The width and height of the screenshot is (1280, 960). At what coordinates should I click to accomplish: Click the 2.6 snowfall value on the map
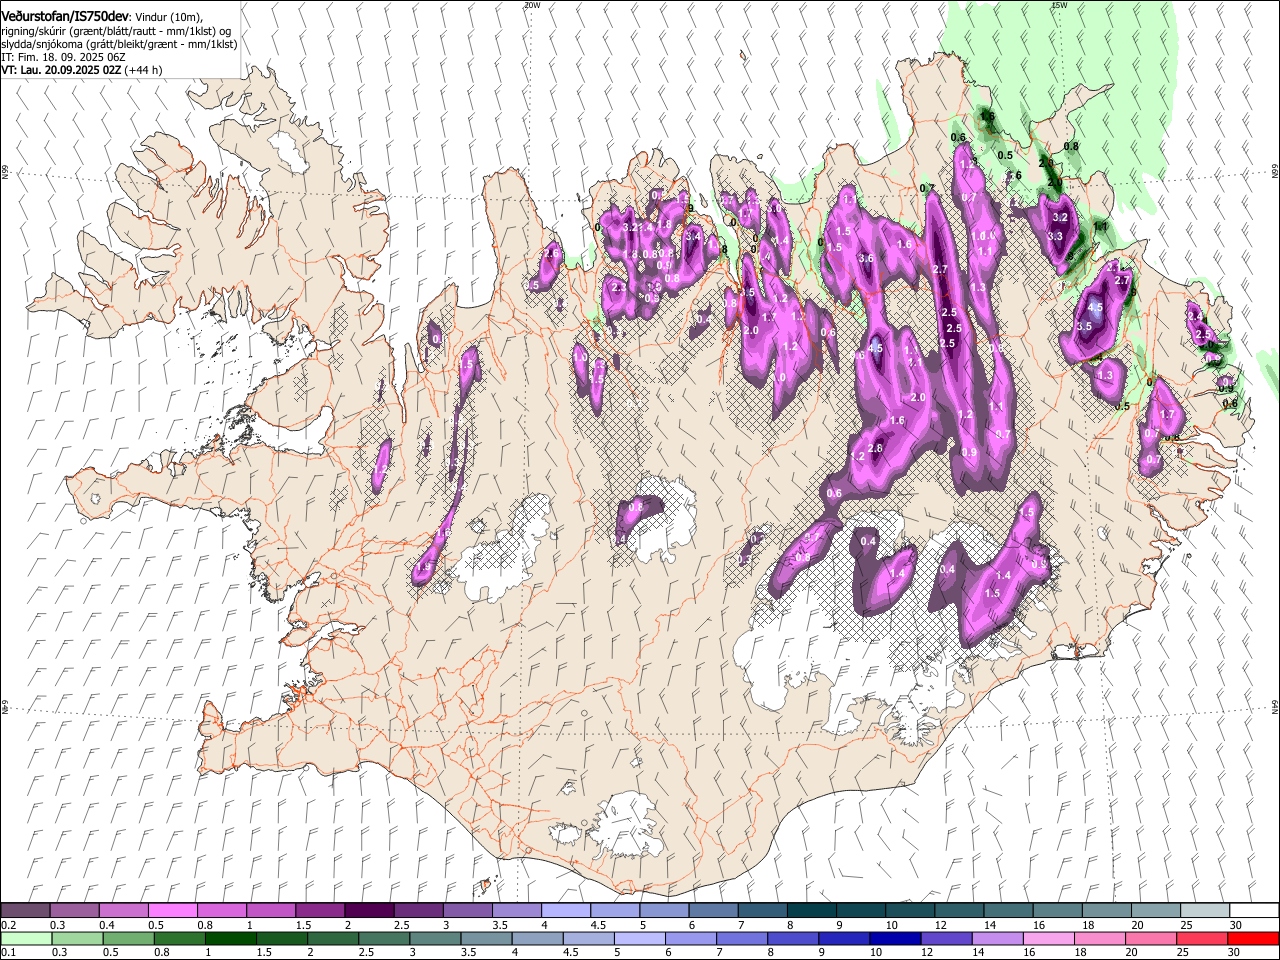click(551, 253)
